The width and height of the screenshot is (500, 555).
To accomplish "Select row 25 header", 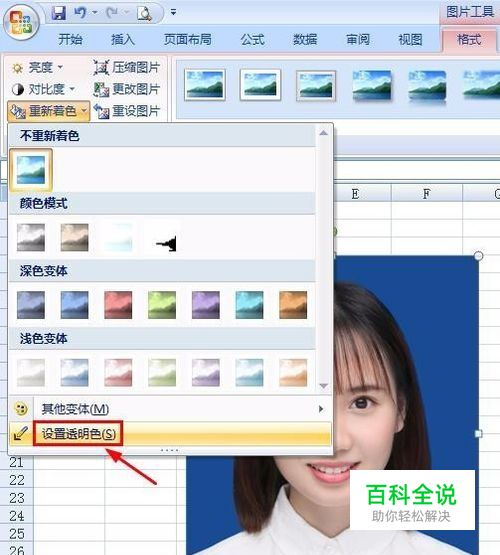I will coord(16,533).
